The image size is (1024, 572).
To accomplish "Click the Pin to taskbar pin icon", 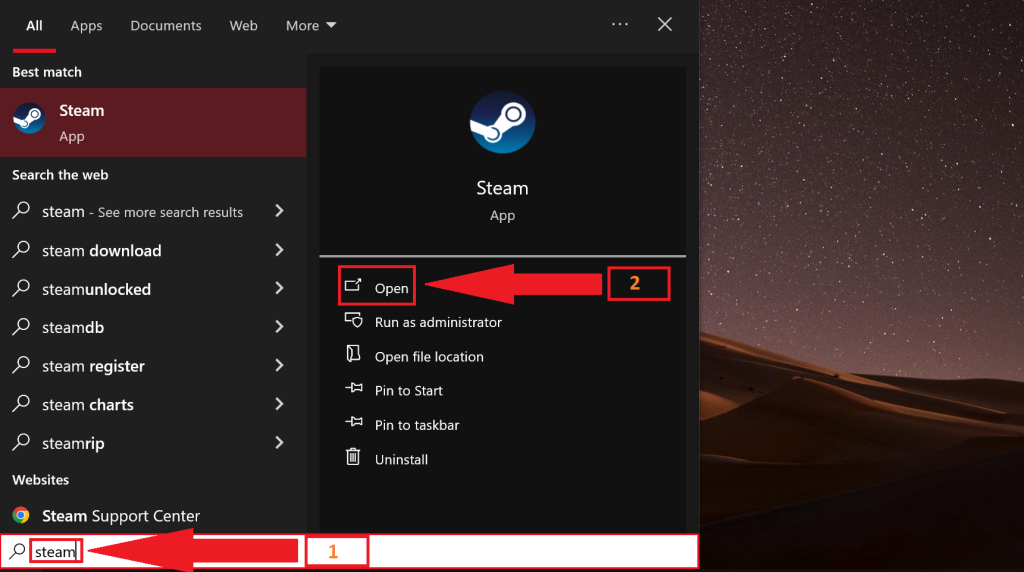I will (354, 422).
